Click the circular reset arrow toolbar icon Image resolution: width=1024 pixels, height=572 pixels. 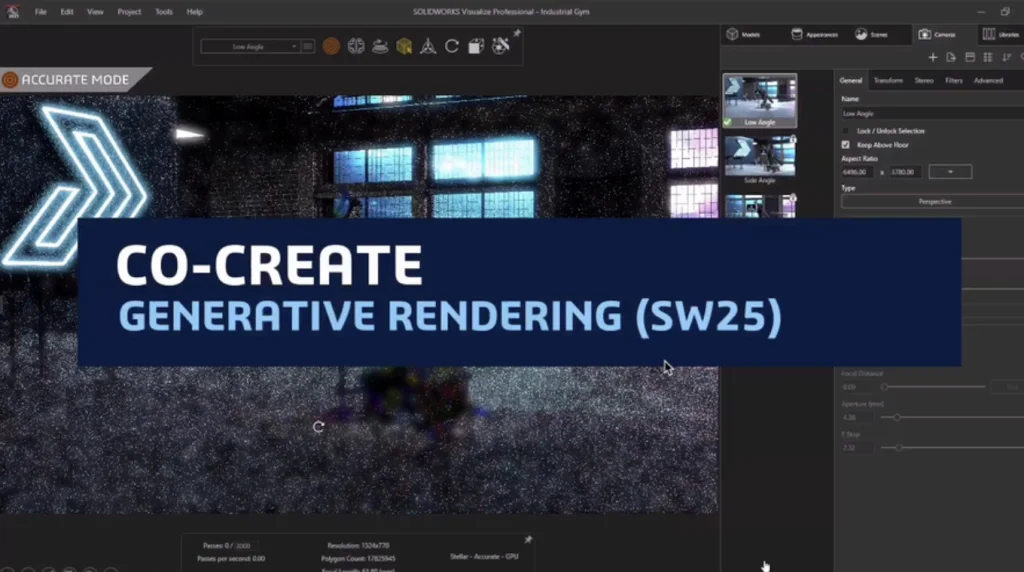[x=452, y=46]
